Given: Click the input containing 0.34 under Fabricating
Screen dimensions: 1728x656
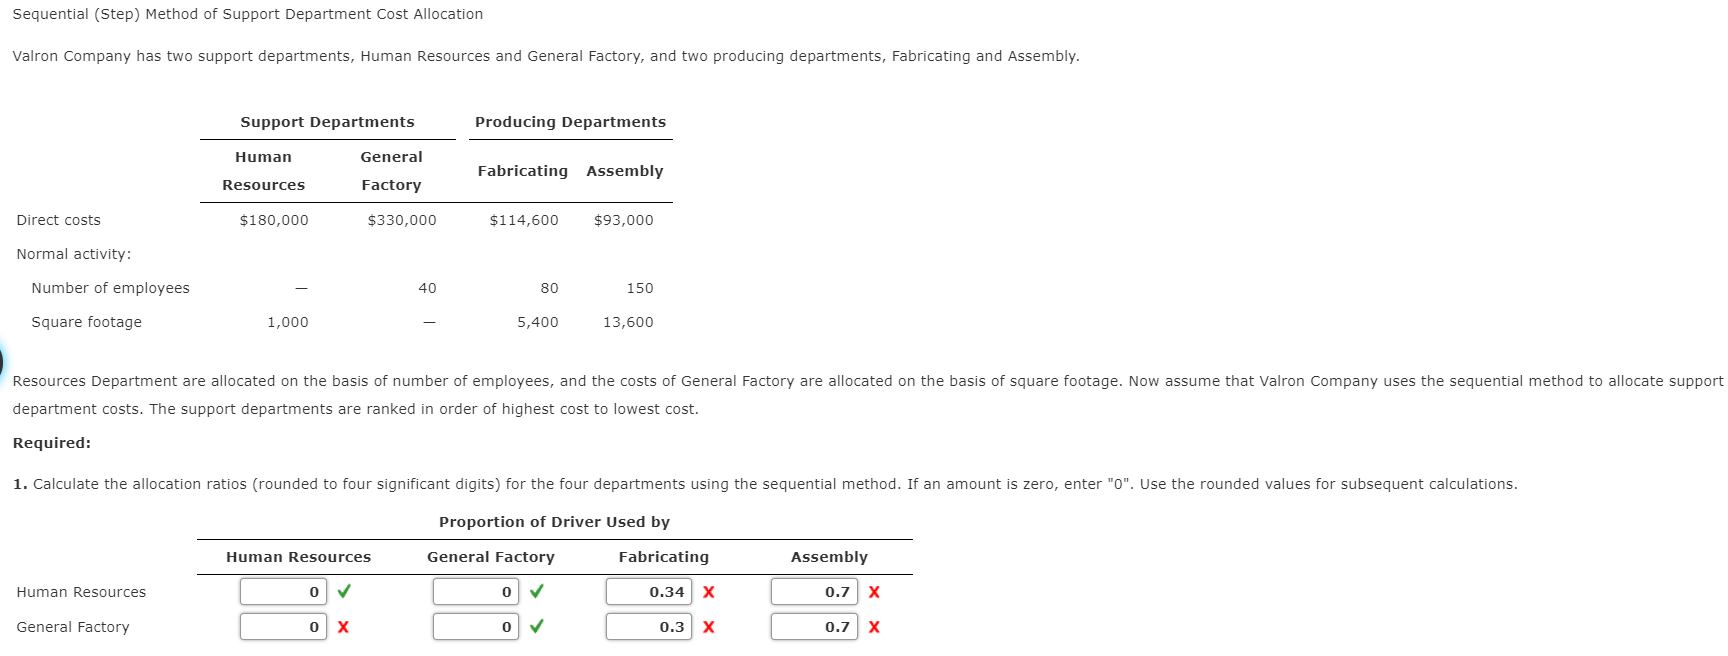Looking at the screenshot, I should 648,591.
